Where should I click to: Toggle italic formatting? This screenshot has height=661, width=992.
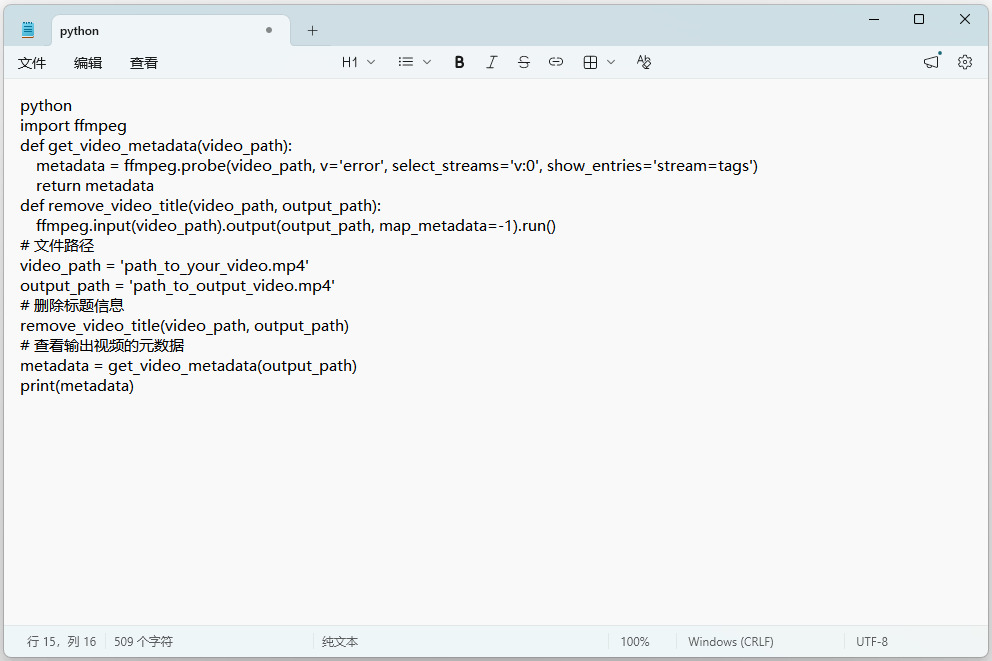click(492, 62)
